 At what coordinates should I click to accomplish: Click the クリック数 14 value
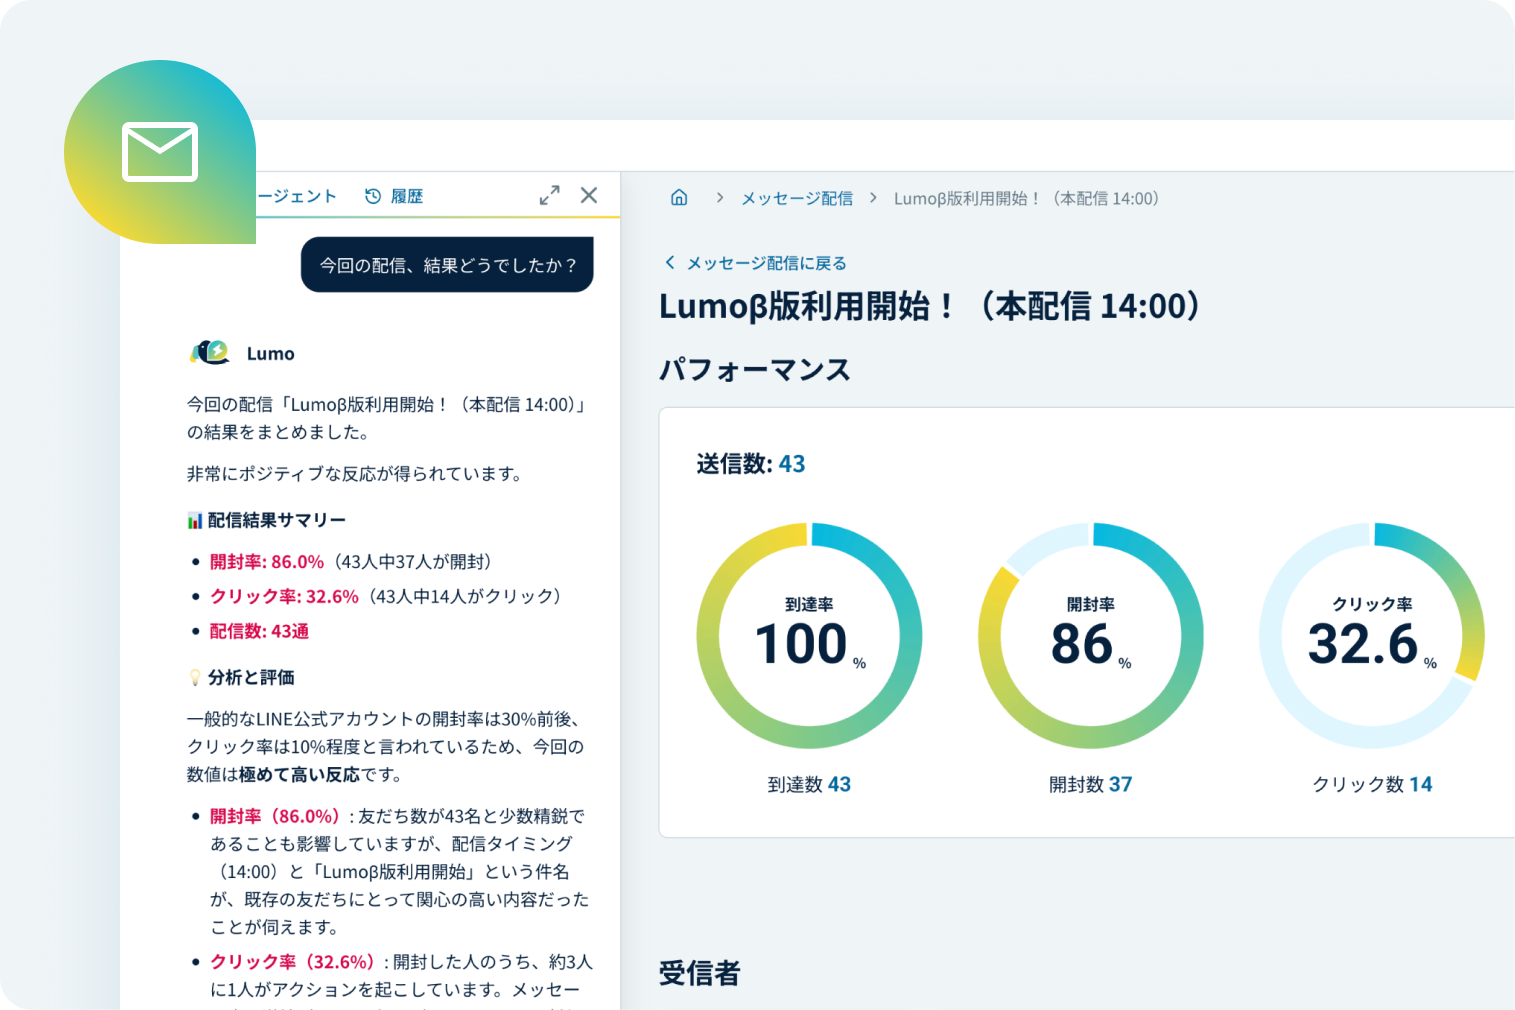pos(1372,784)
